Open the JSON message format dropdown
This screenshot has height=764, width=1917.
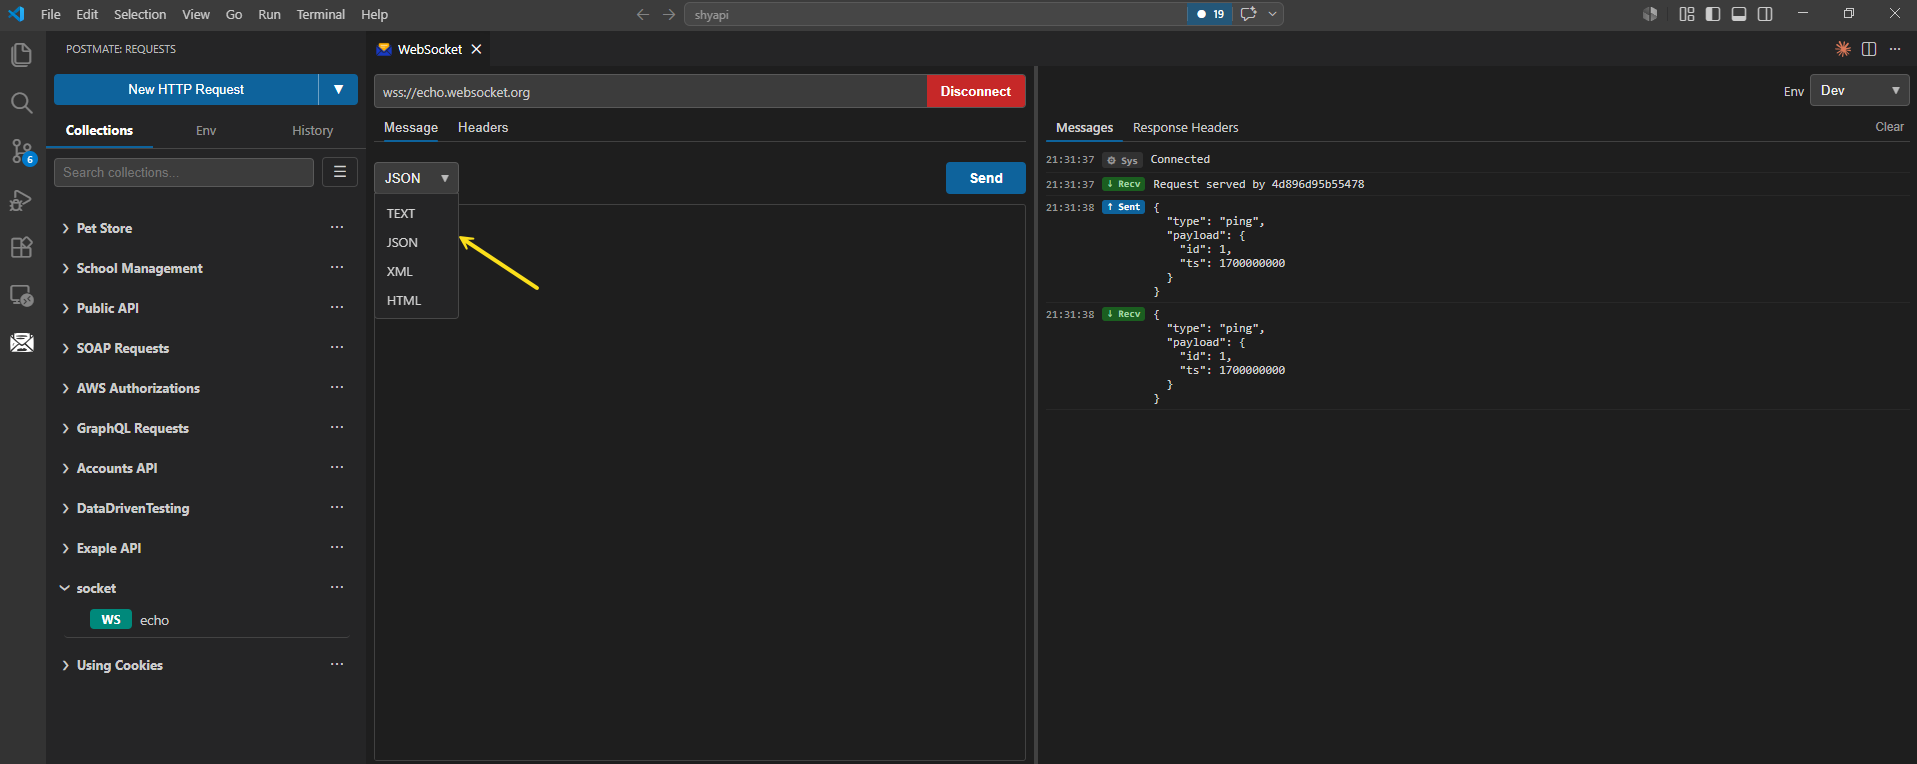pyautogui.click(x=416, y=178)
